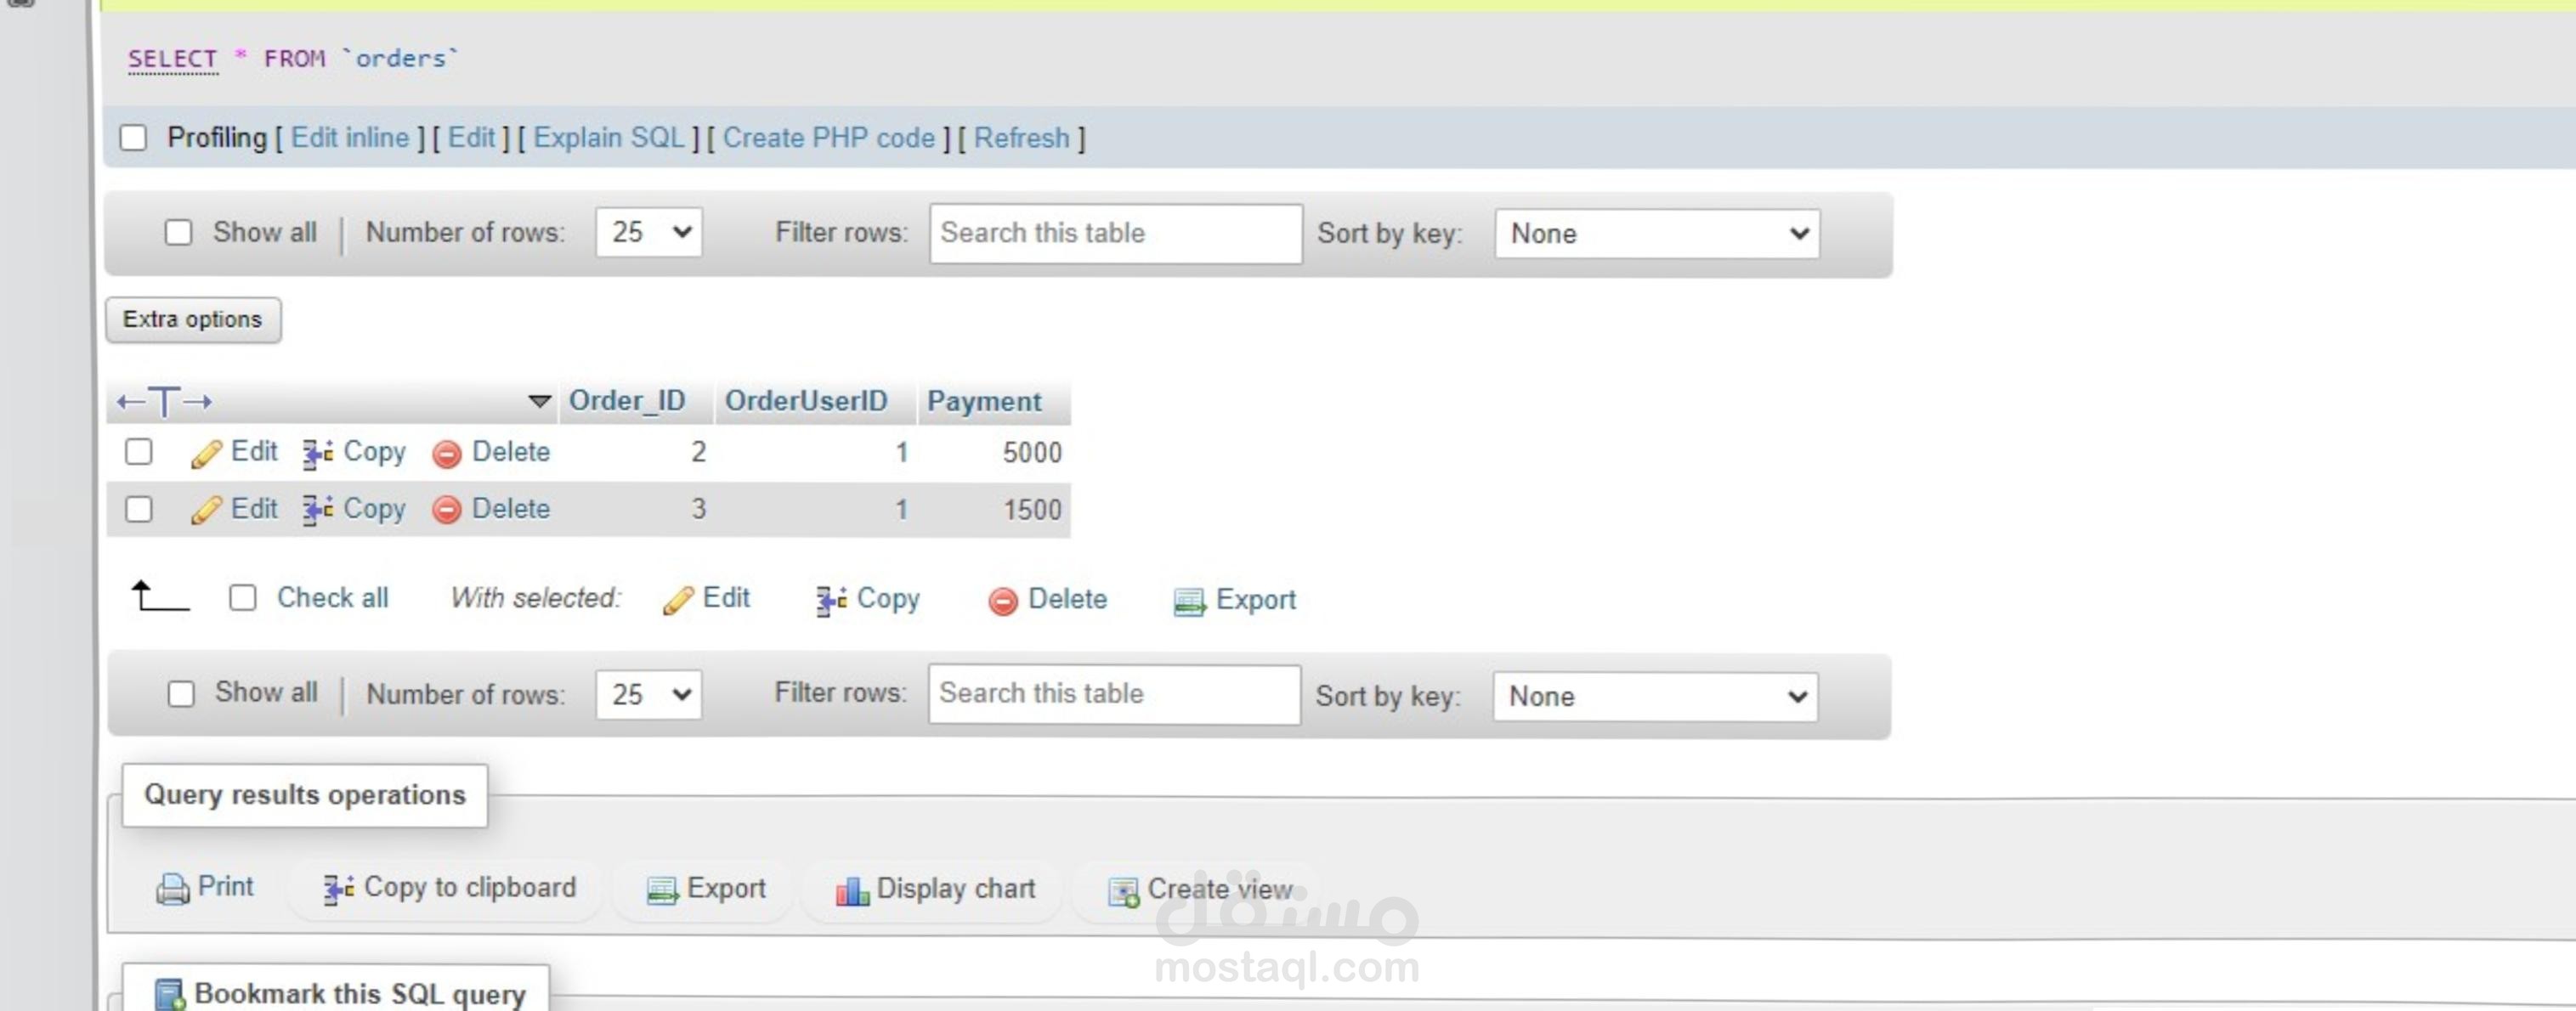Click Display chart bar icon
The image size is (2576, 1011).
[x=851, y=890]
